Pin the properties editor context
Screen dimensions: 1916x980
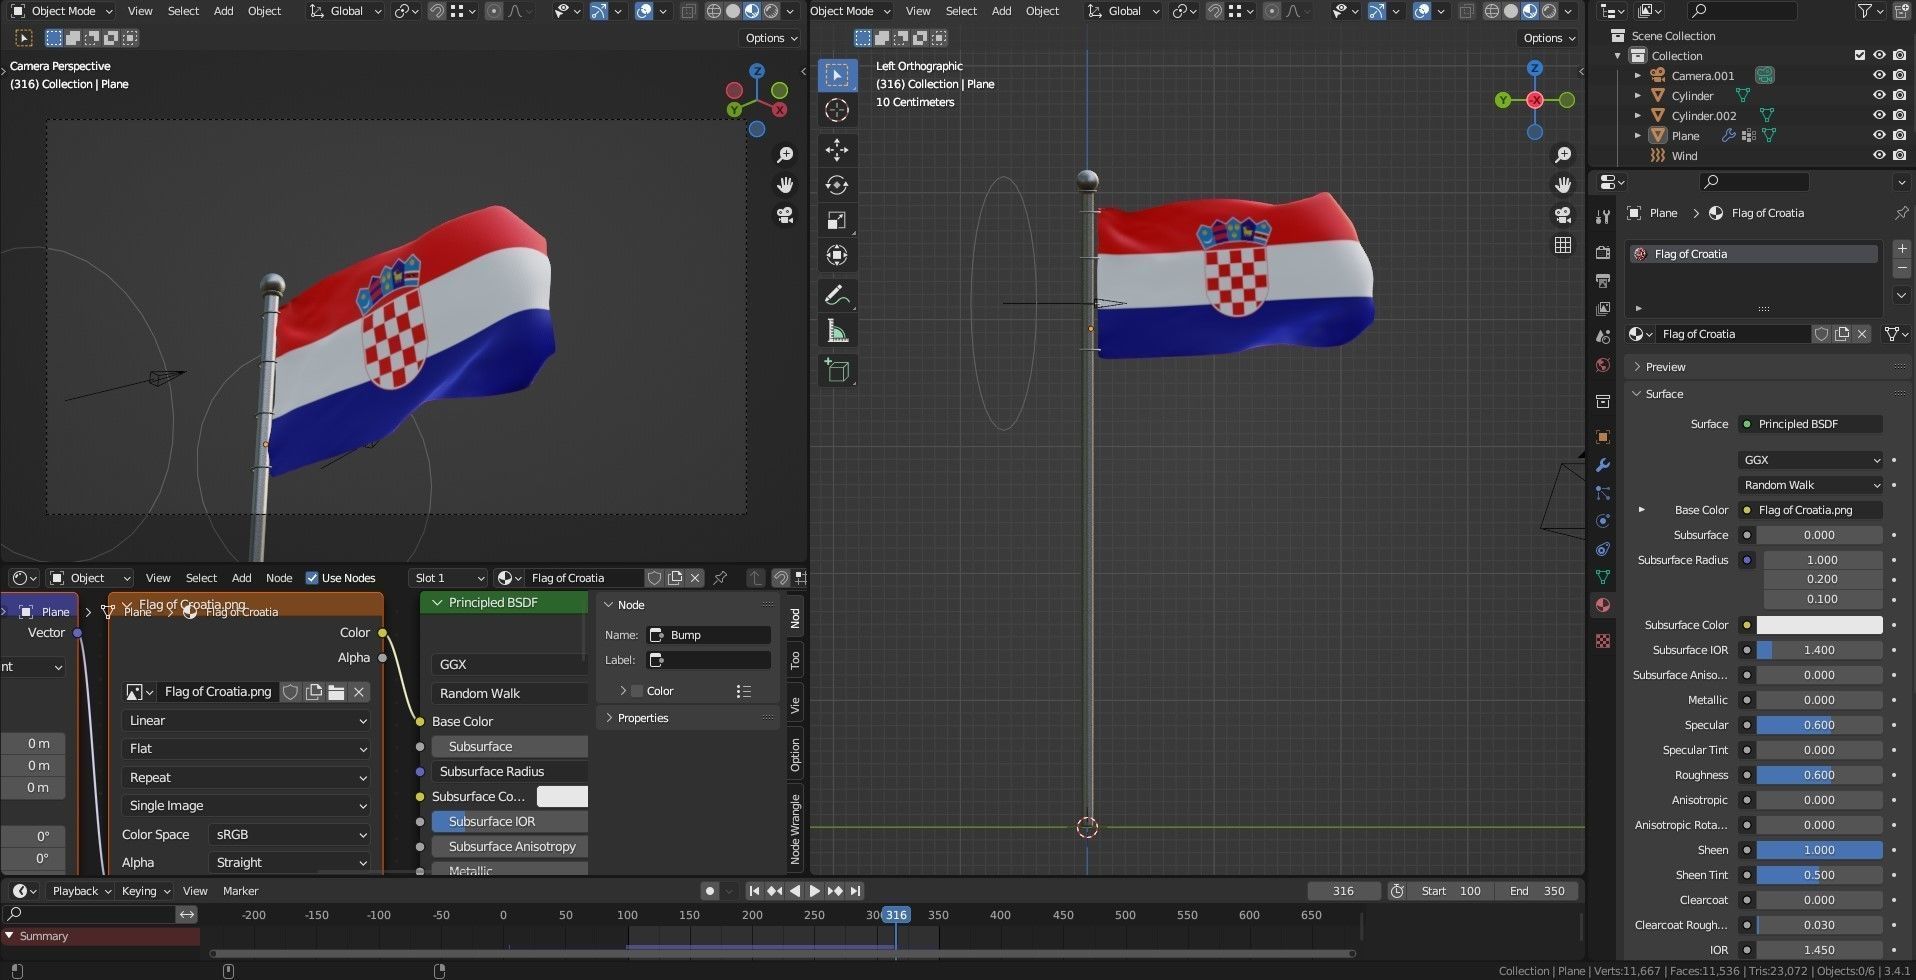1901,213
